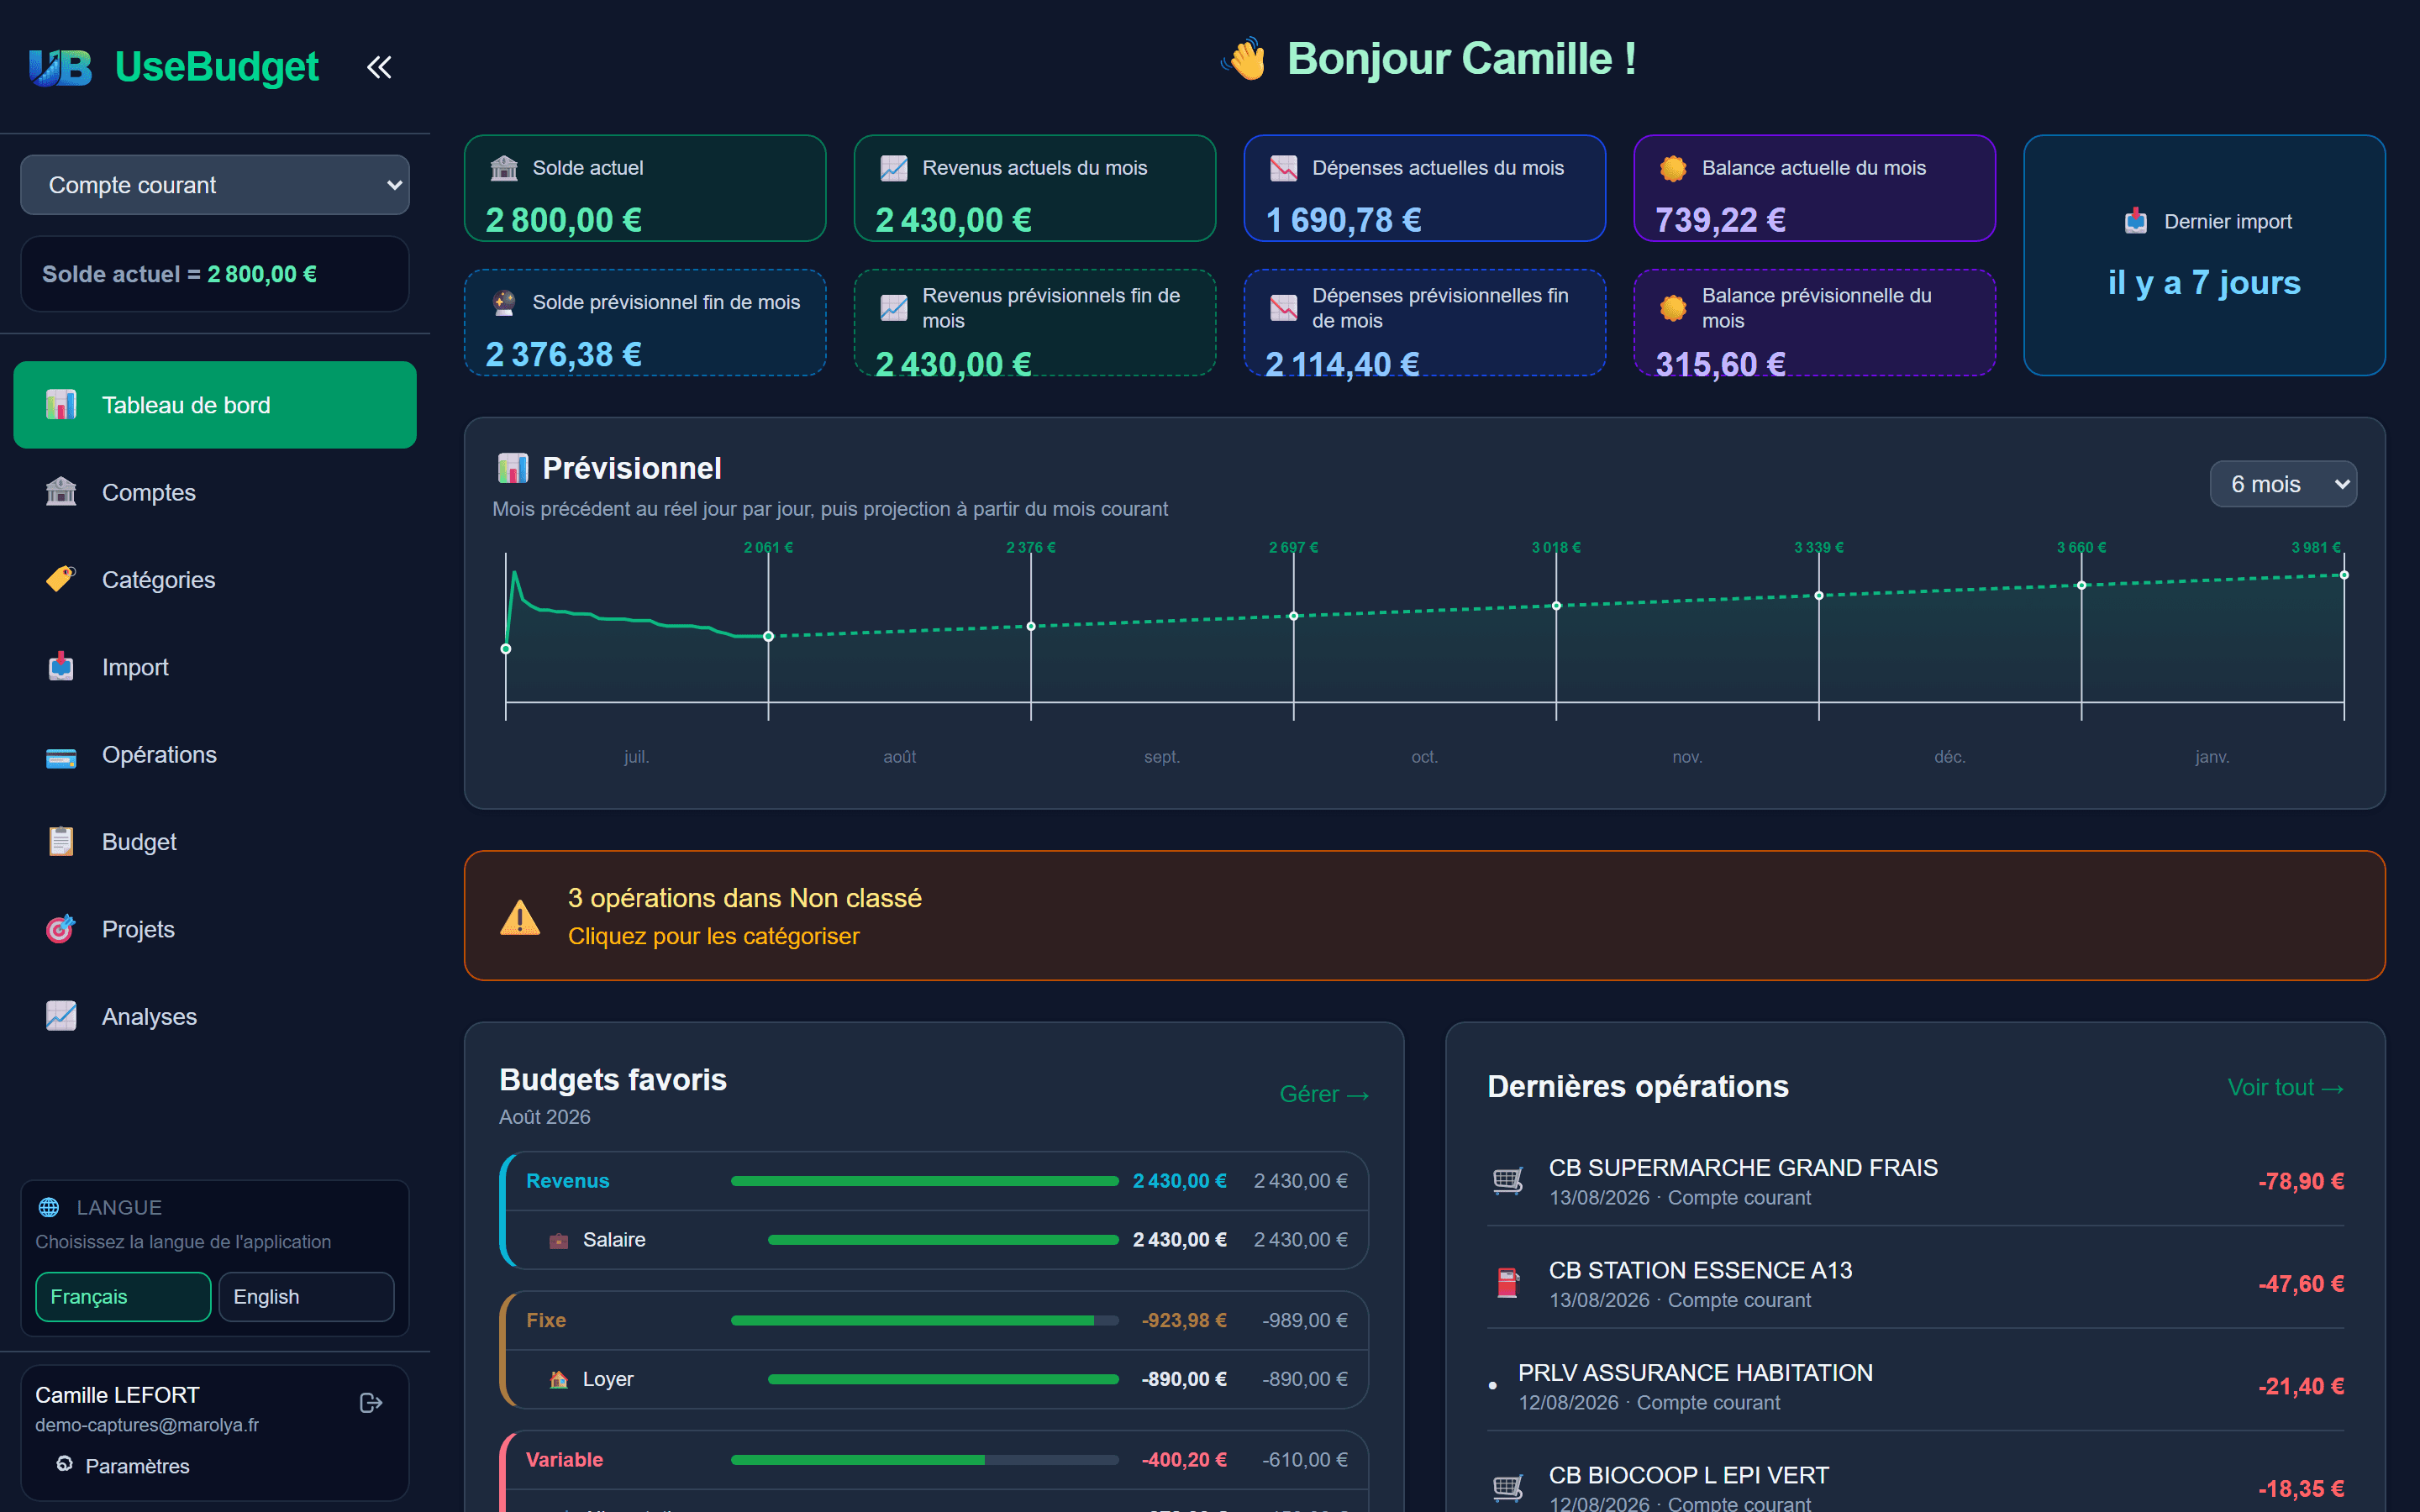Click the 2 061 € chart data point
The image size is (2420, 1512).
(768, 636)
